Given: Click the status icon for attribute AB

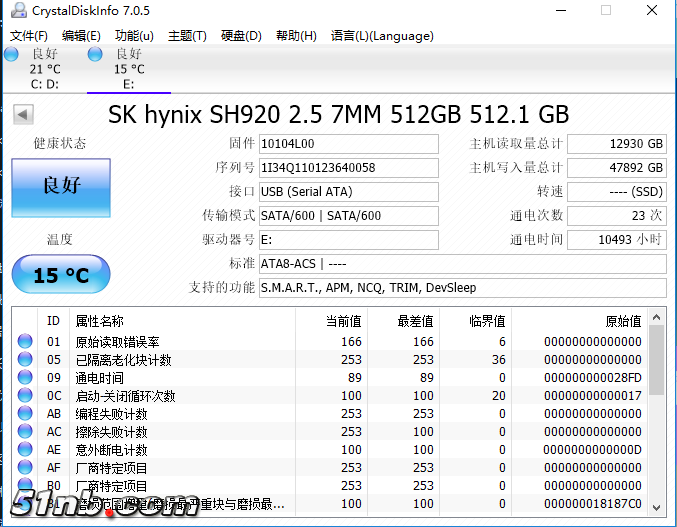Looking at the screenshot, I should point(25,414).
